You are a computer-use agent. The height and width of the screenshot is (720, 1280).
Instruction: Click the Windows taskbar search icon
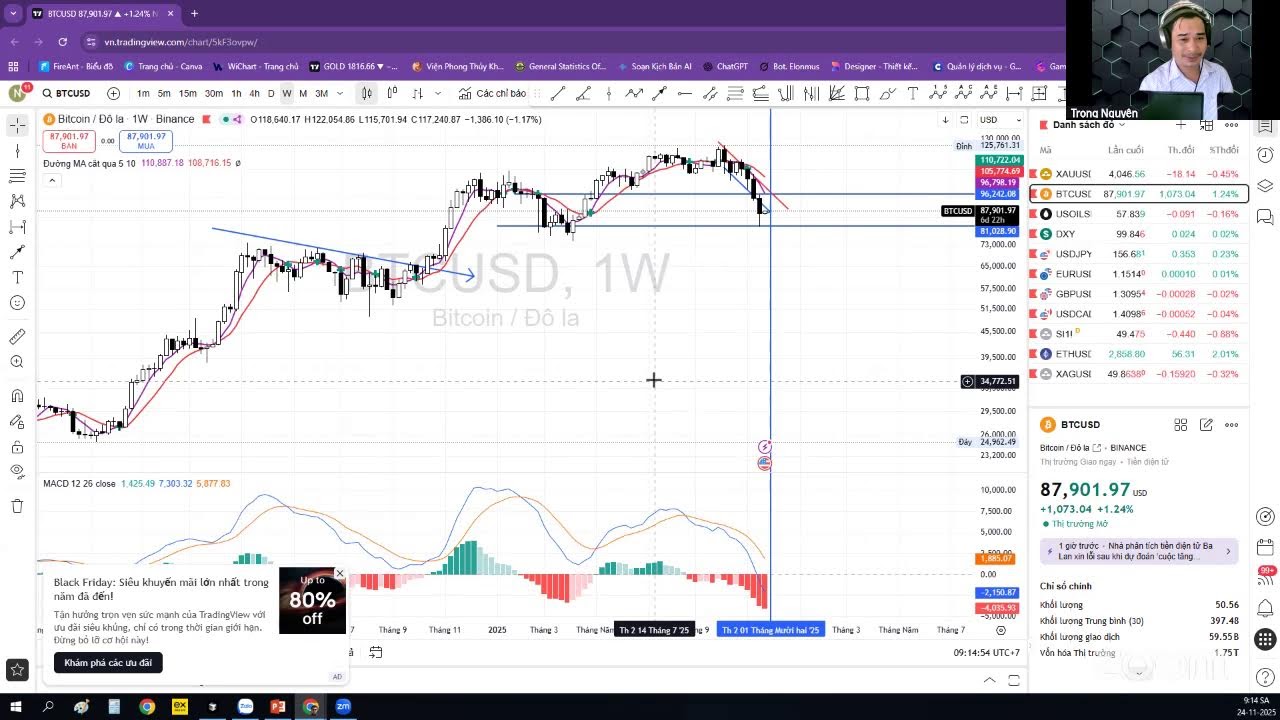point(49,706)
